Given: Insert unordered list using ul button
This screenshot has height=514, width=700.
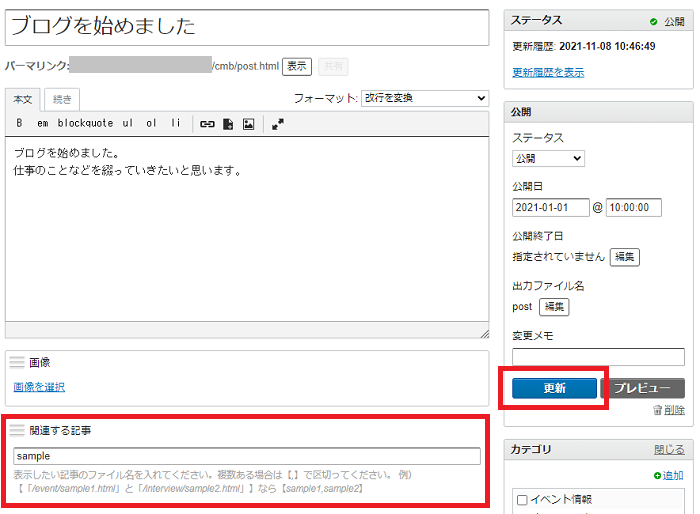Looking at the screenshot, I should coord(128,123).
